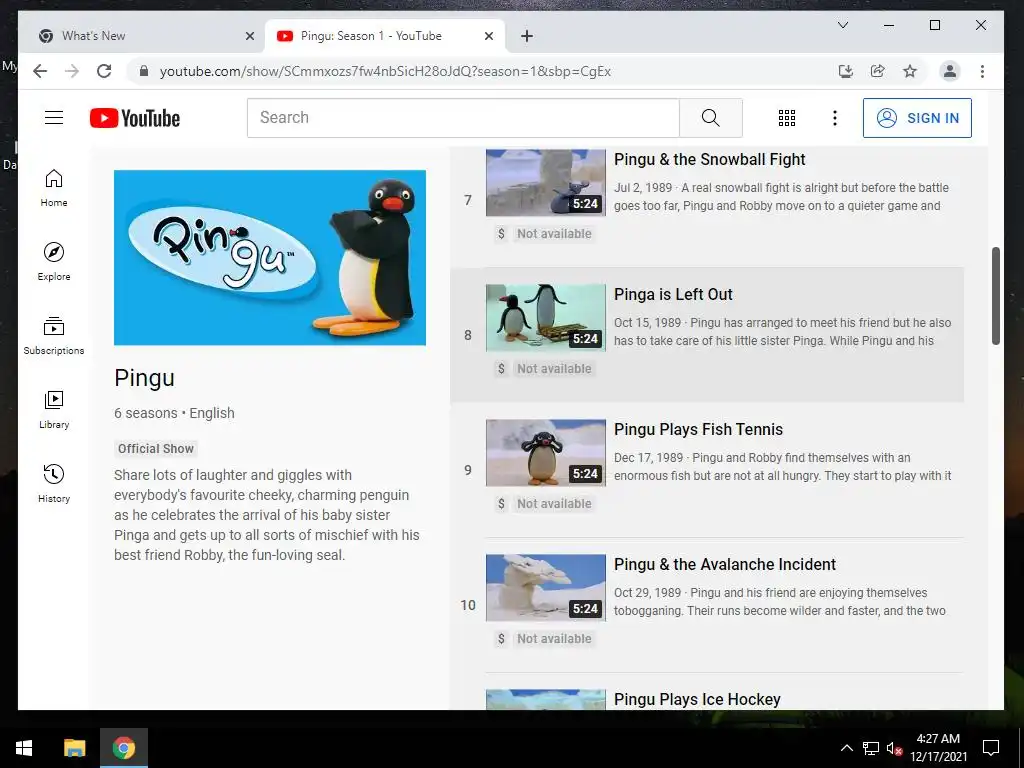Close the Pingu Season 1 tab

tap(488, 36)
